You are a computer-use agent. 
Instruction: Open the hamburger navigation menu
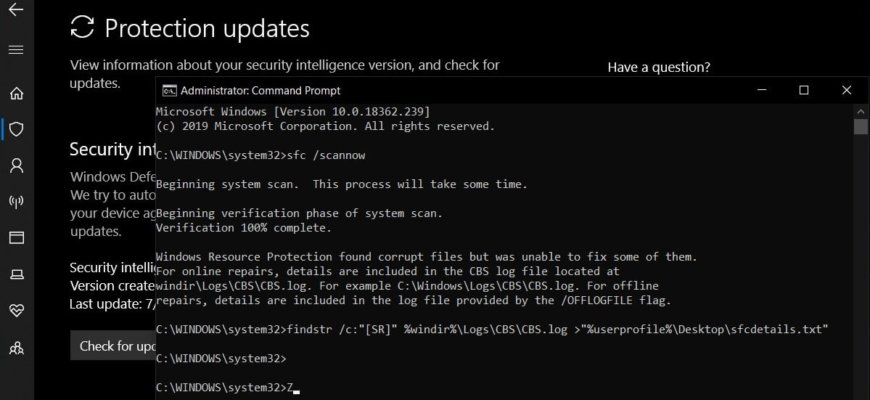(16, 50)
